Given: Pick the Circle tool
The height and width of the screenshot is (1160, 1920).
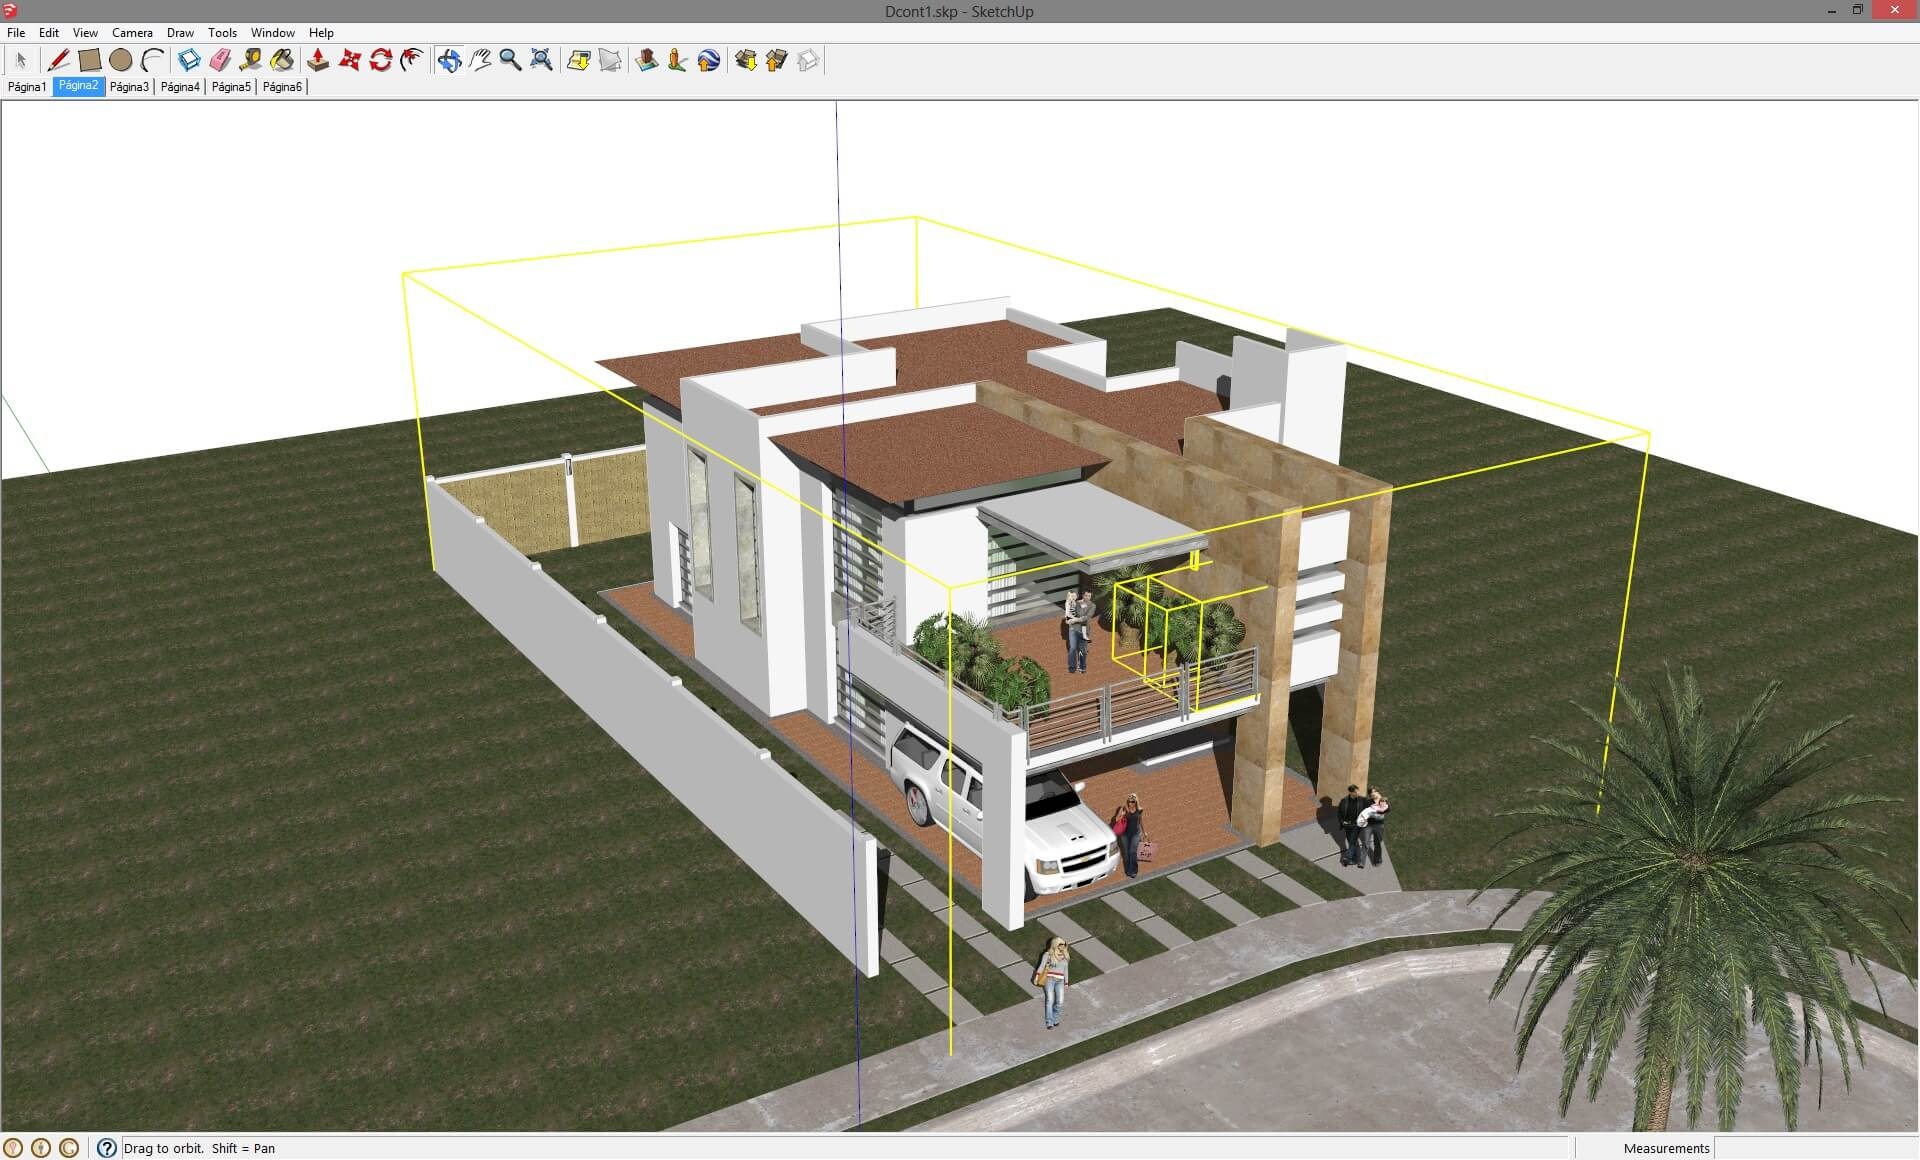Looking at the screenshot, I should [x=121, y=61].
